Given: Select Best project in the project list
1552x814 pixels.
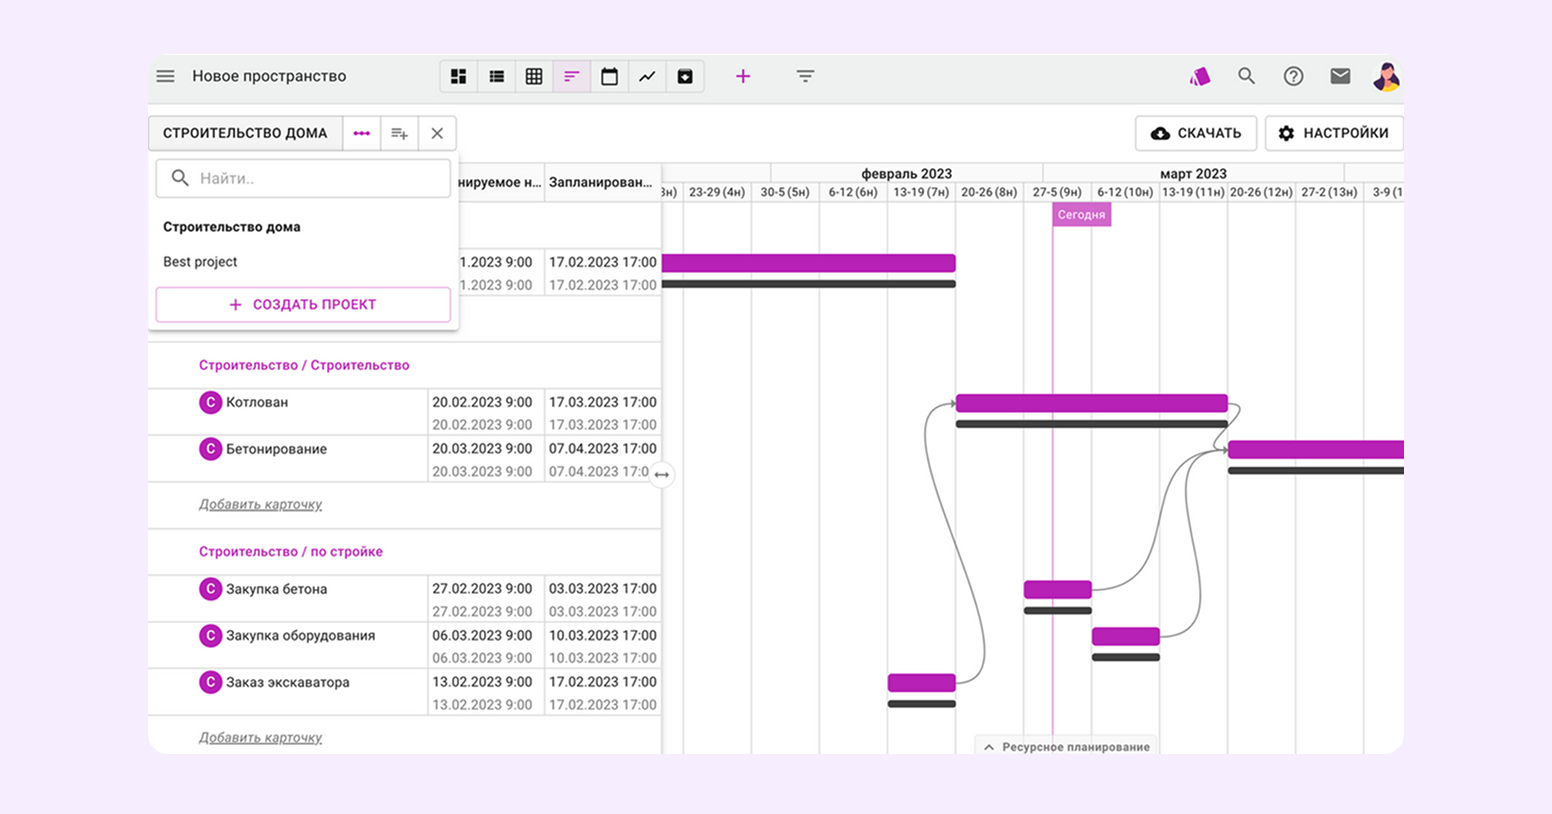Looking at the screenshot, I should click(200, 262).
